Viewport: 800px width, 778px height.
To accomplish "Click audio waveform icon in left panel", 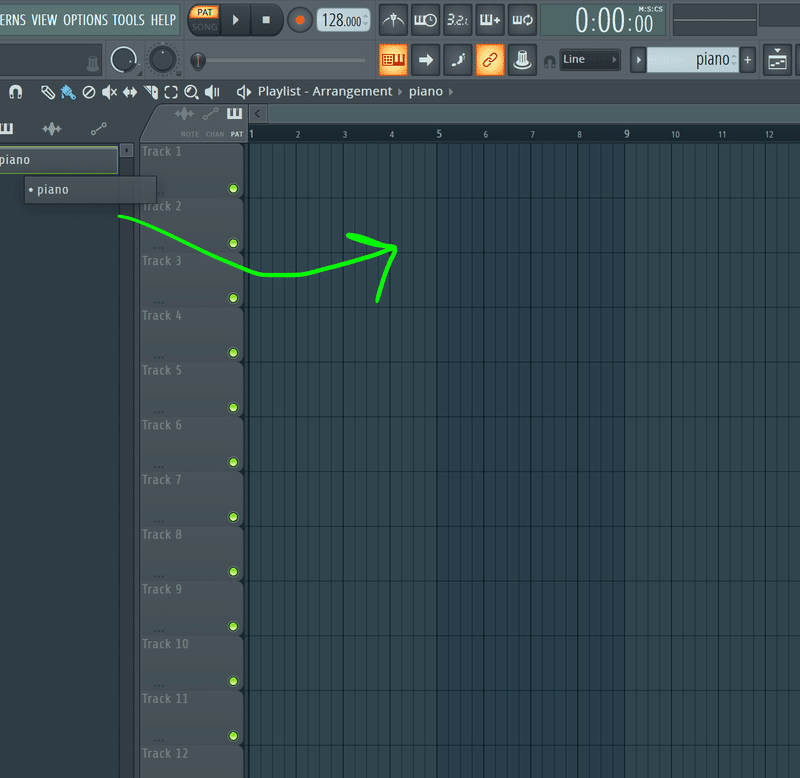I will pyautogui.click(x=52, y=129).
